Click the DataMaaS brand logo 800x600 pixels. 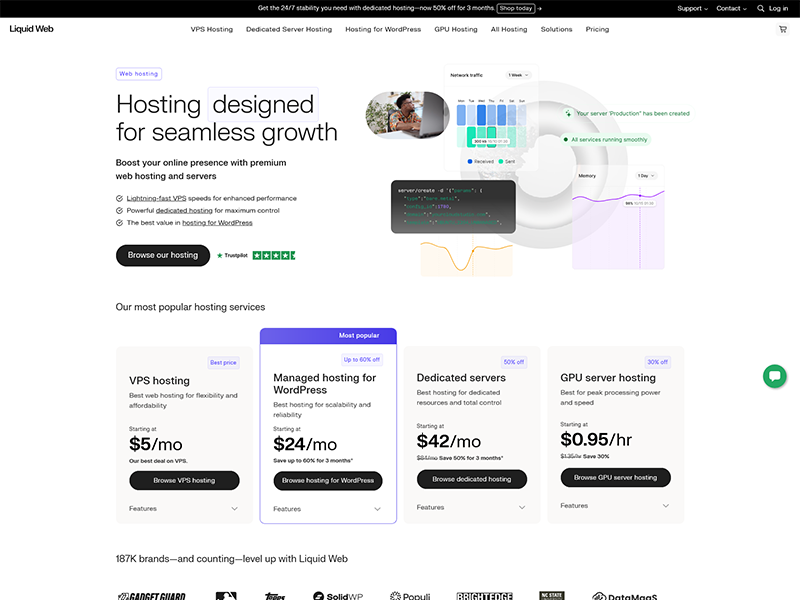(x=624, y=596)
